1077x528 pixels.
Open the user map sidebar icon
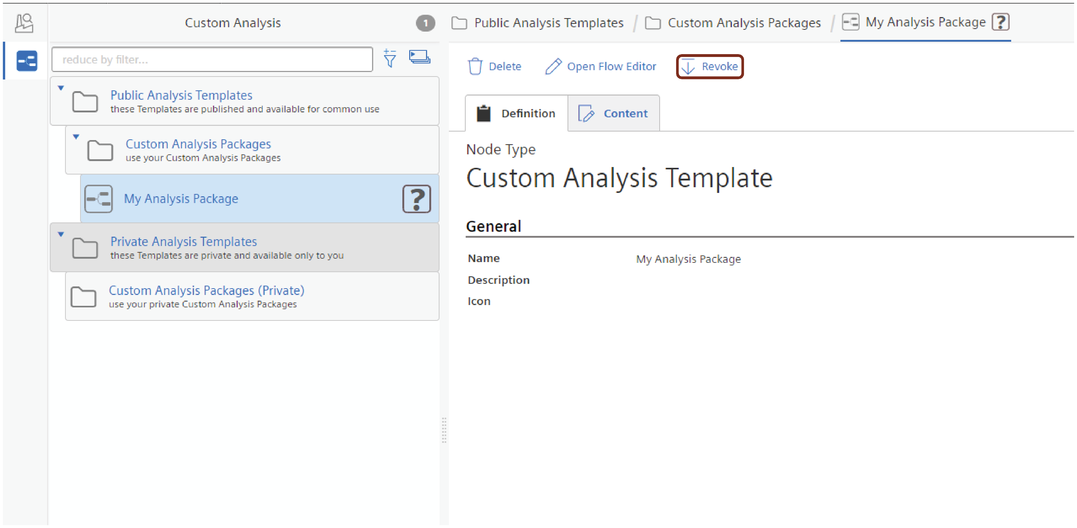pos(25,24)
